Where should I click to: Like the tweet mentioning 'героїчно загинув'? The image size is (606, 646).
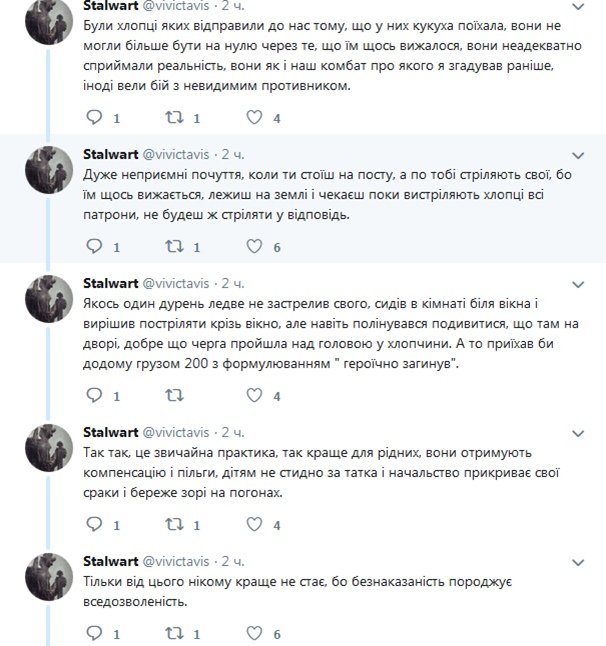254,396
